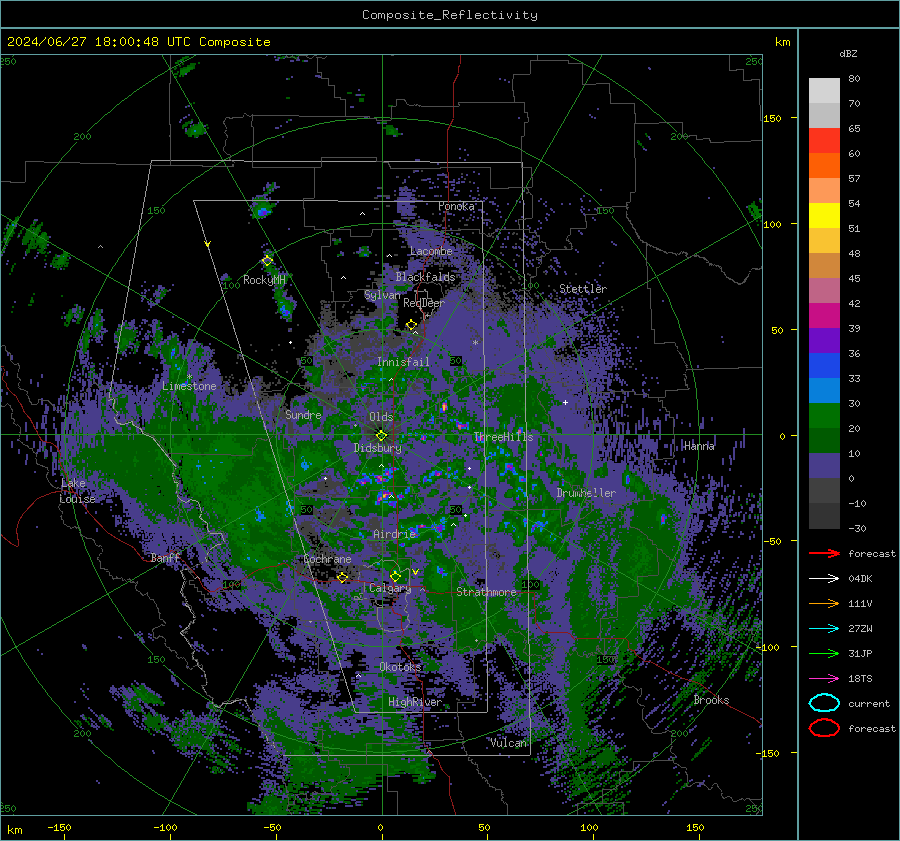Select the orange 57-60 dBZ color swatch
Image resolution: width=900 pixels, height=841 pixels.
(x=824, y=166)
